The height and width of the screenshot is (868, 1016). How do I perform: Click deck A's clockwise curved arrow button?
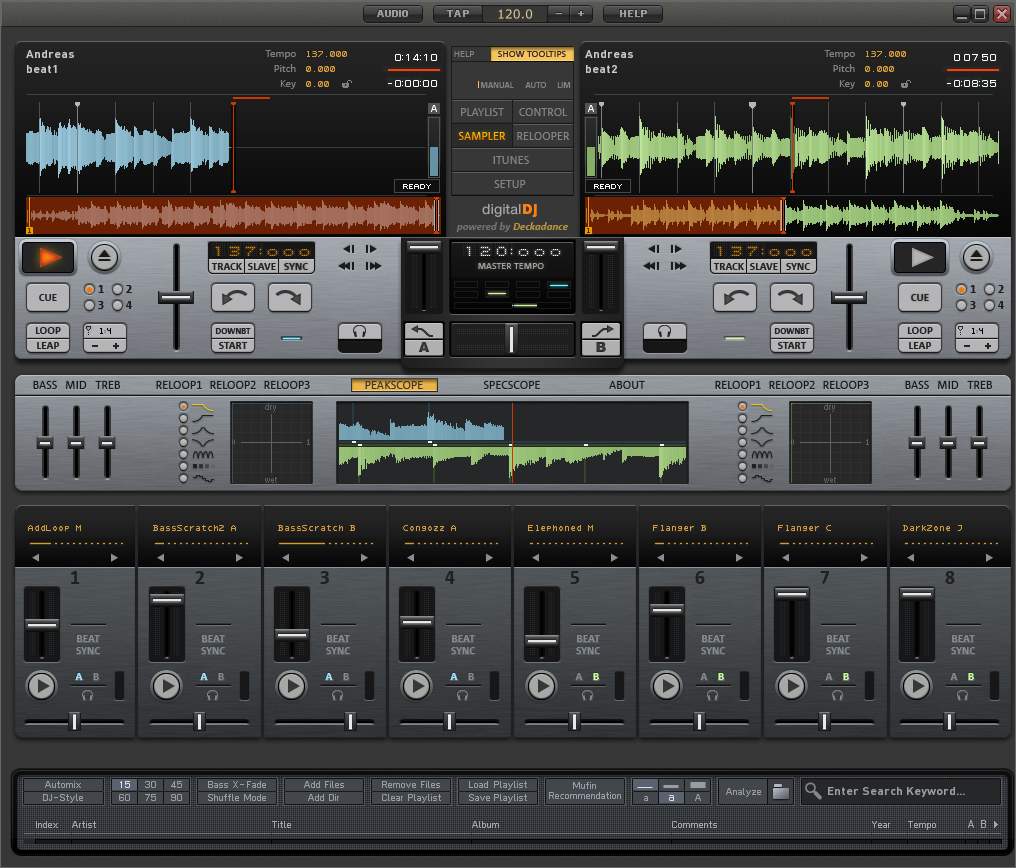click(290, 297)
